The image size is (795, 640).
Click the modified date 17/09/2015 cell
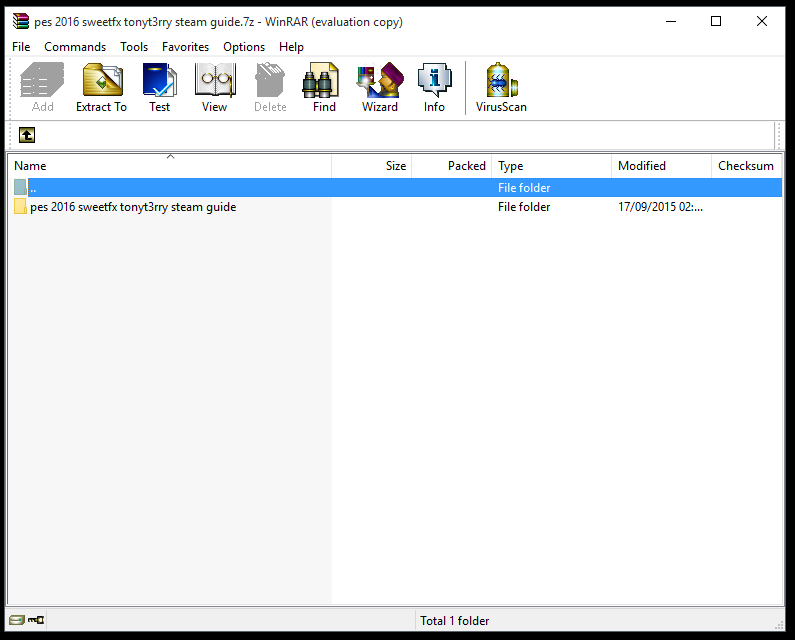click(660, 207)
